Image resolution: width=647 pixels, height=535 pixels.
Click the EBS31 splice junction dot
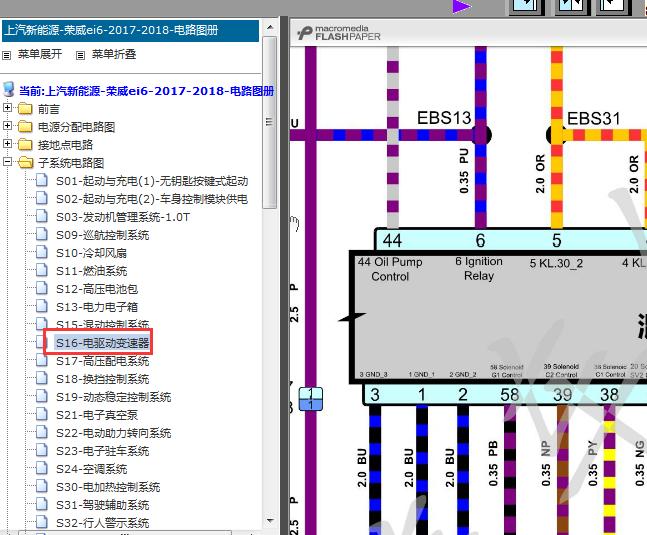[x=556, y=135]
